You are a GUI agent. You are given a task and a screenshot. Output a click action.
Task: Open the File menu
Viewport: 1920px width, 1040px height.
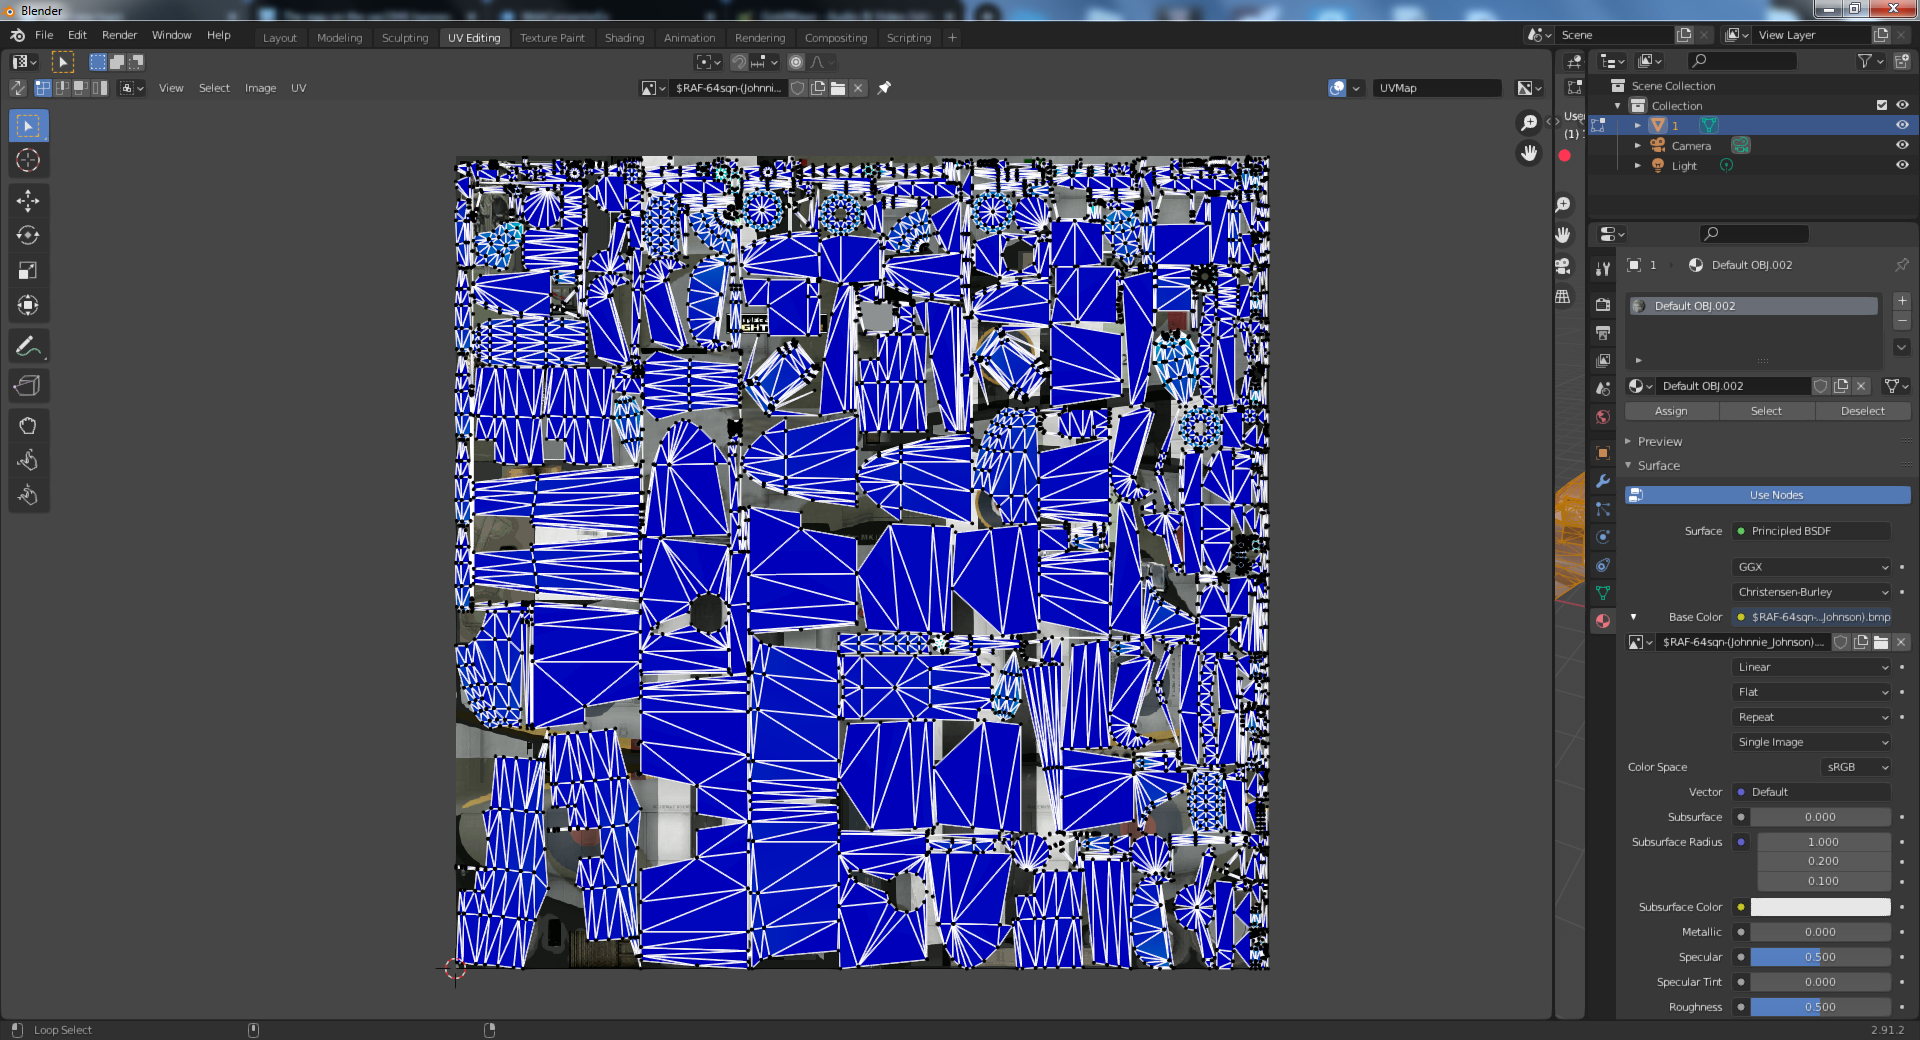[x=44, y=35]
